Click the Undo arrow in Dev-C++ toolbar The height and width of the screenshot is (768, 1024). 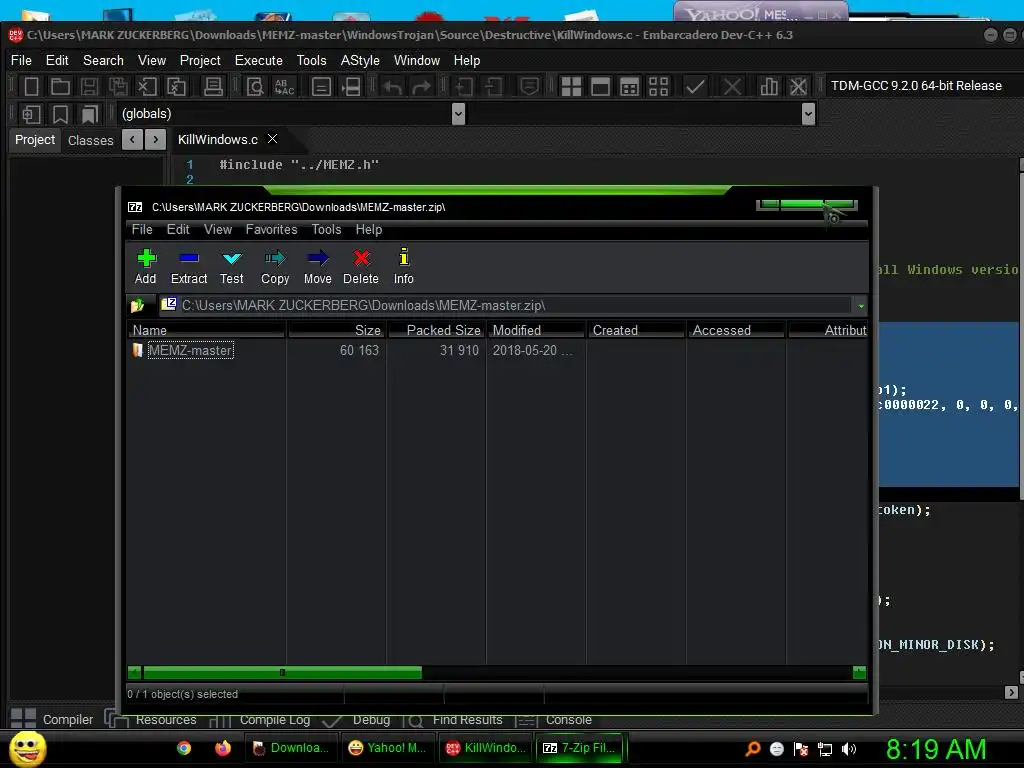392,86
